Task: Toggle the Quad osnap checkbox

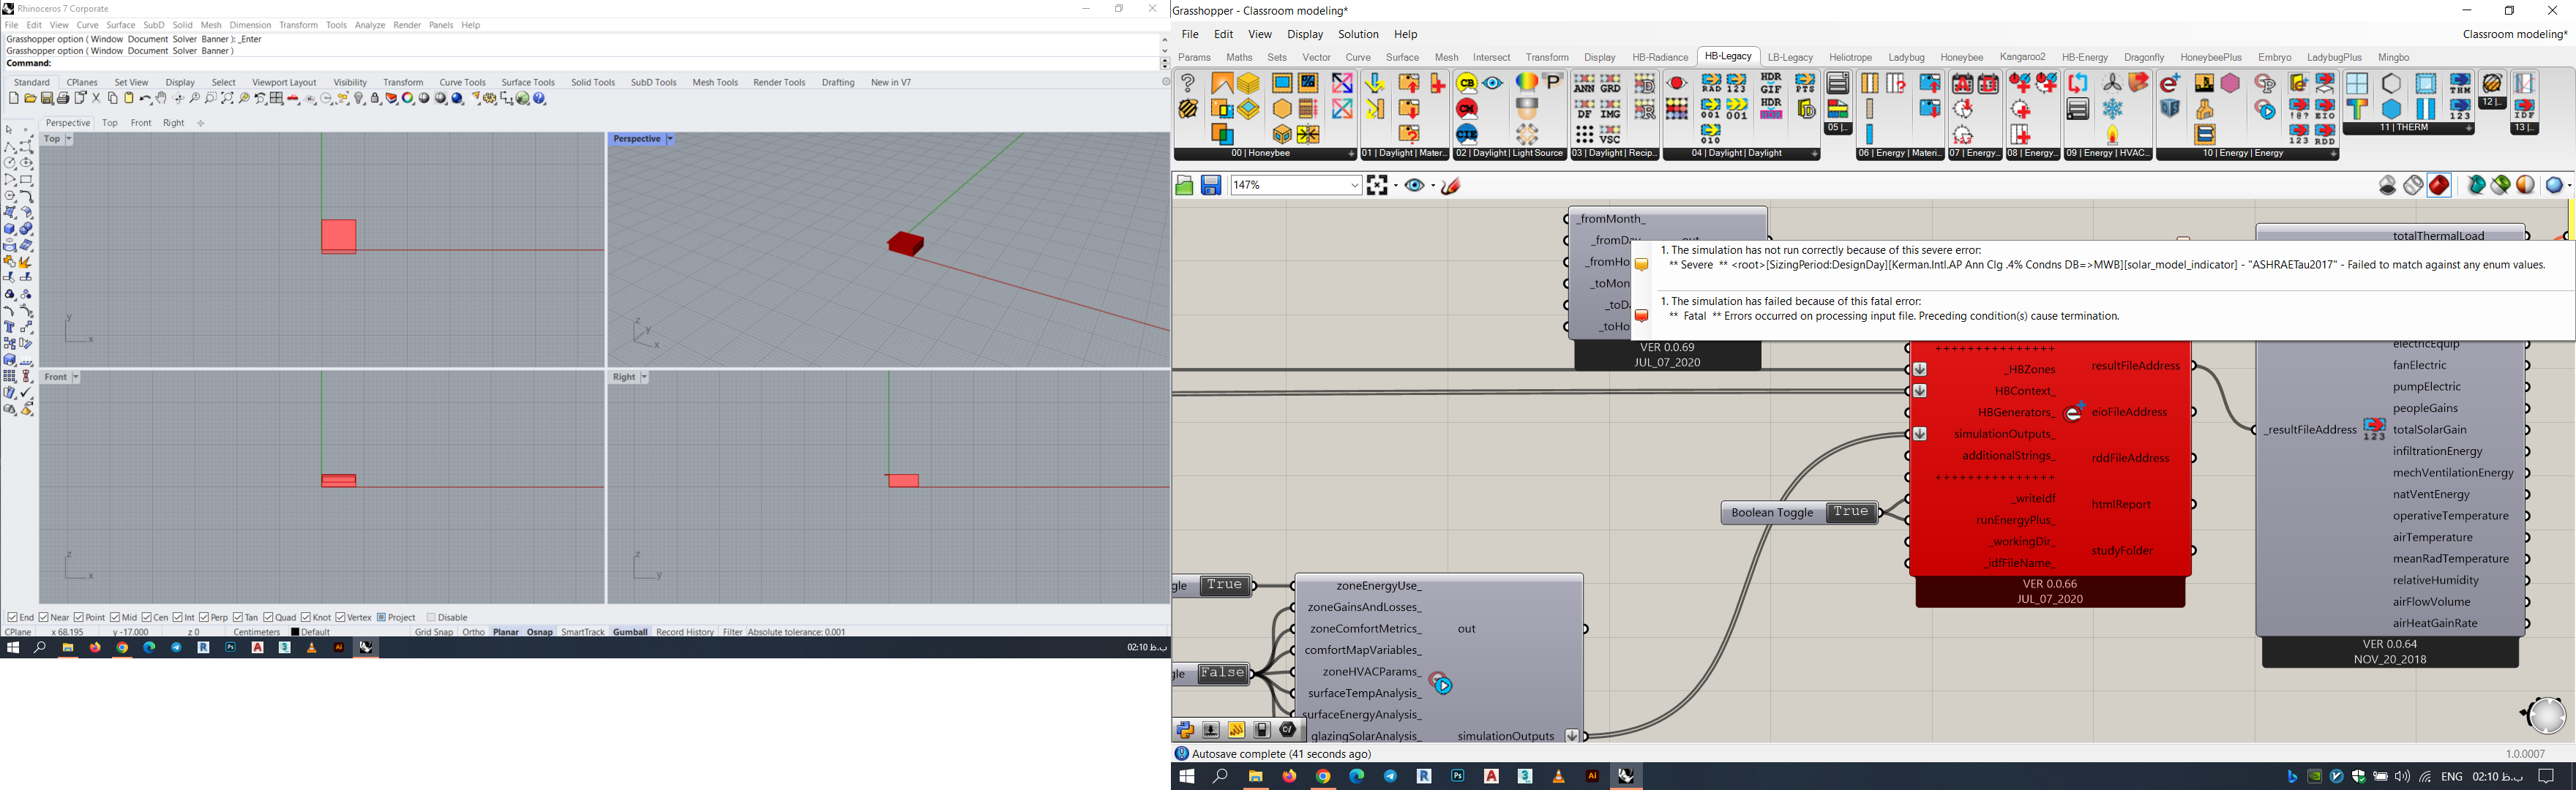Action: (268, 618)
